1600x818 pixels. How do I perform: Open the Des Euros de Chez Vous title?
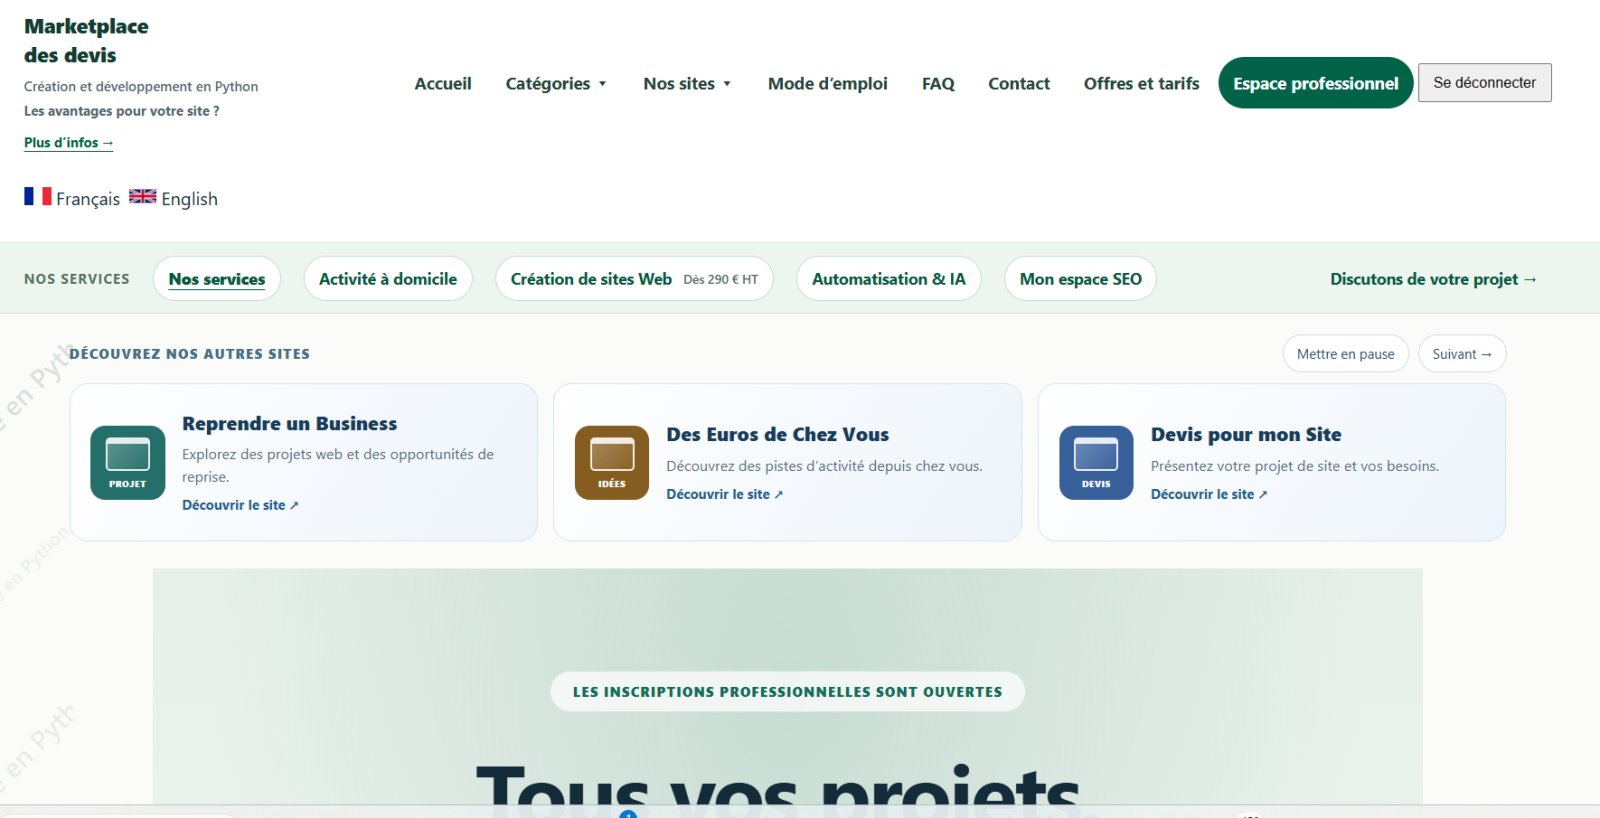[778, 435]
